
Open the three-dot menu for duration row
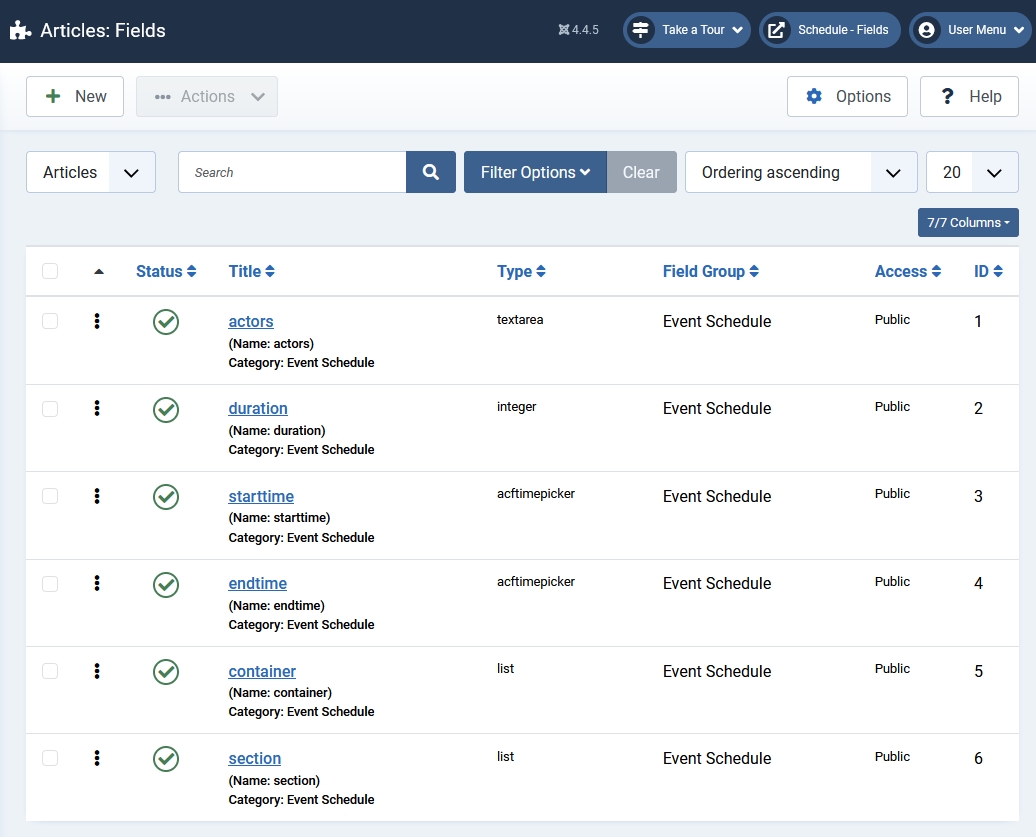[x=97, y=408]
